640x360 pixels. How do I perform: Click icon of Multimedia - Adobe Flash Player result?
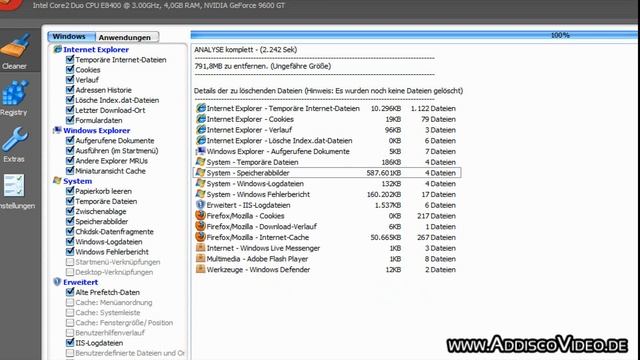pos(200,258)
